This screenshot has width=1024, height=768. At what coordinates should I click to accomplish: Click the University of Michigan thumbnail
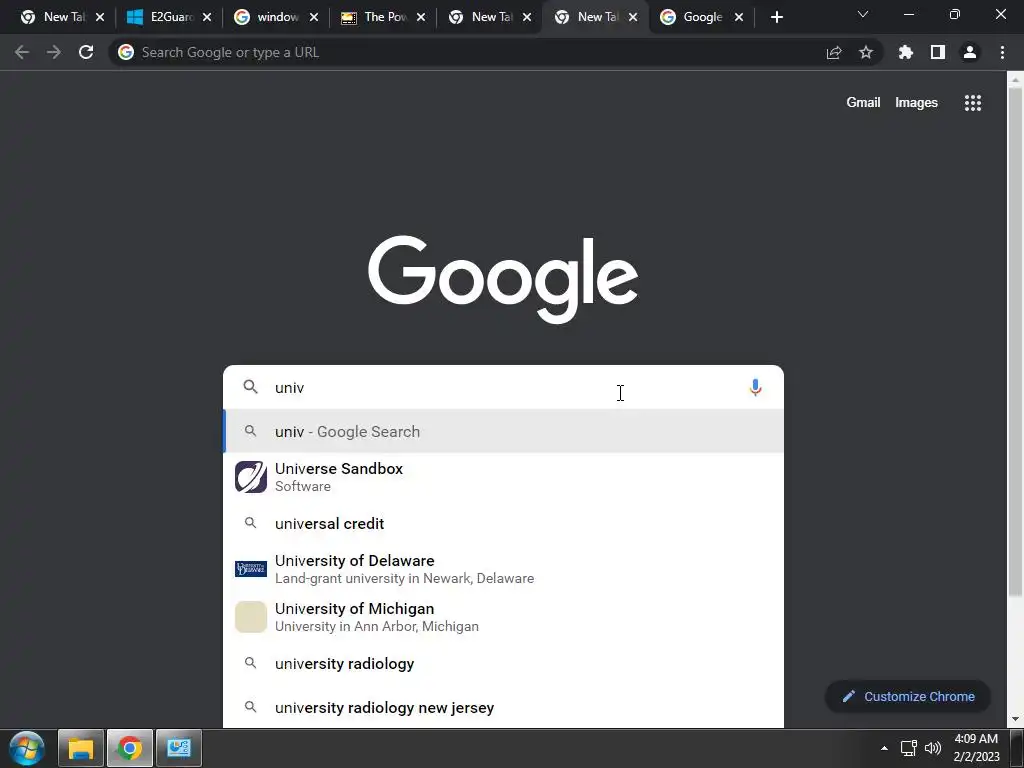(251, 616)
